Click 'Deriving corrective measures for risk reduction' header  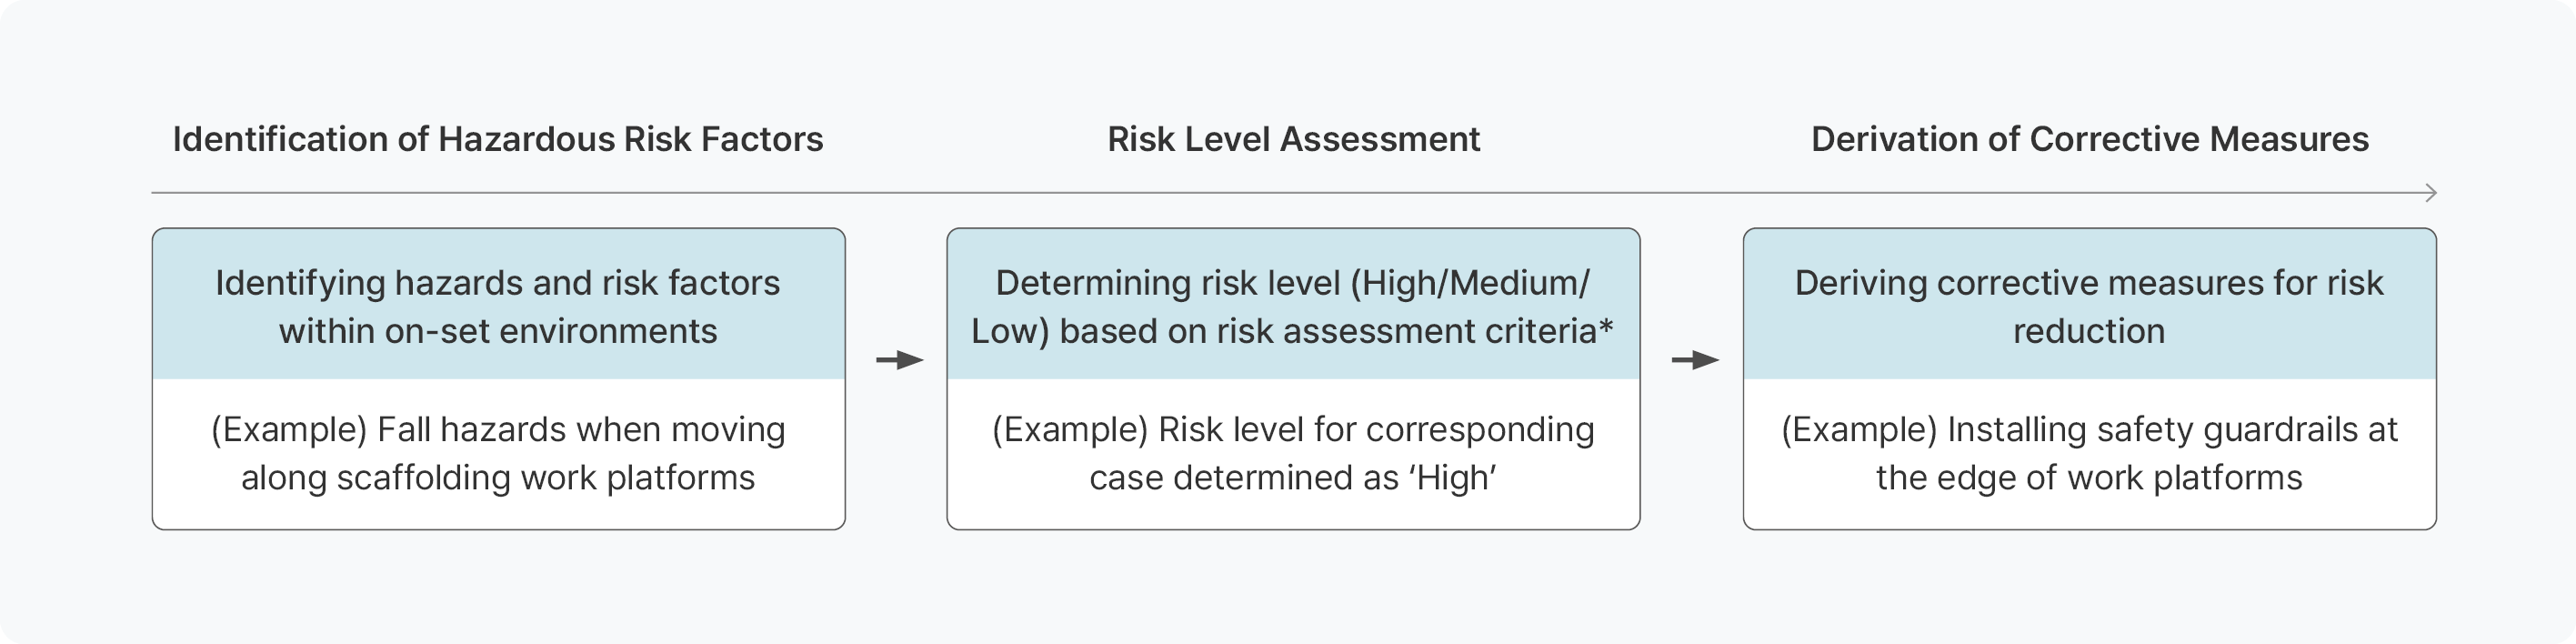2090,304
